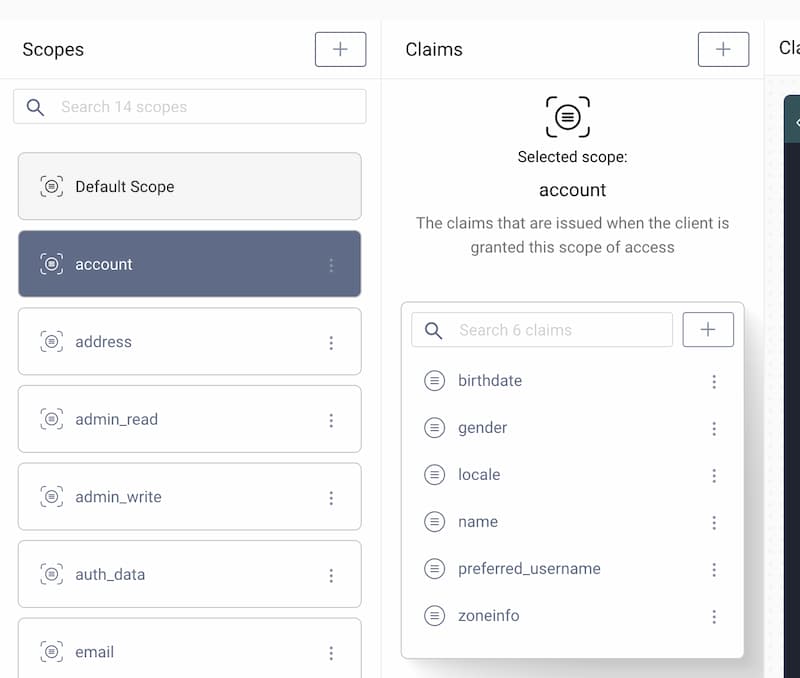Click the birthdate claim icon
Screen dimensions: 800x678
[434, 381]
